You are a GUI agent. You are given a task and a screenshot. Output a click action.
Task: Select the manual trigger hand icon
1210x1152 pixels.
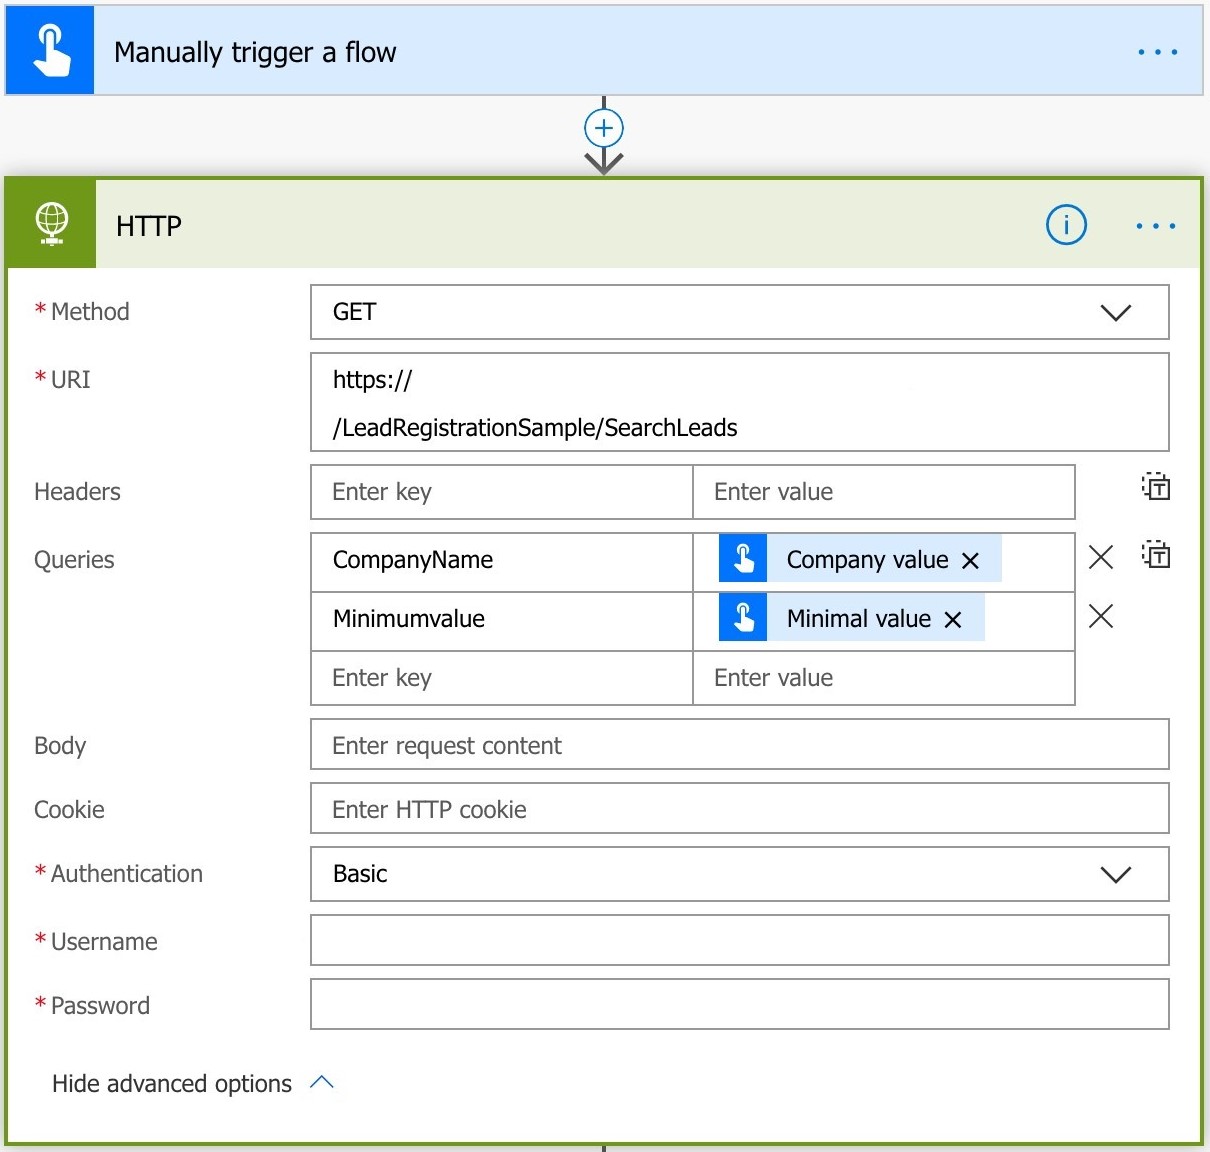point(49,49)
